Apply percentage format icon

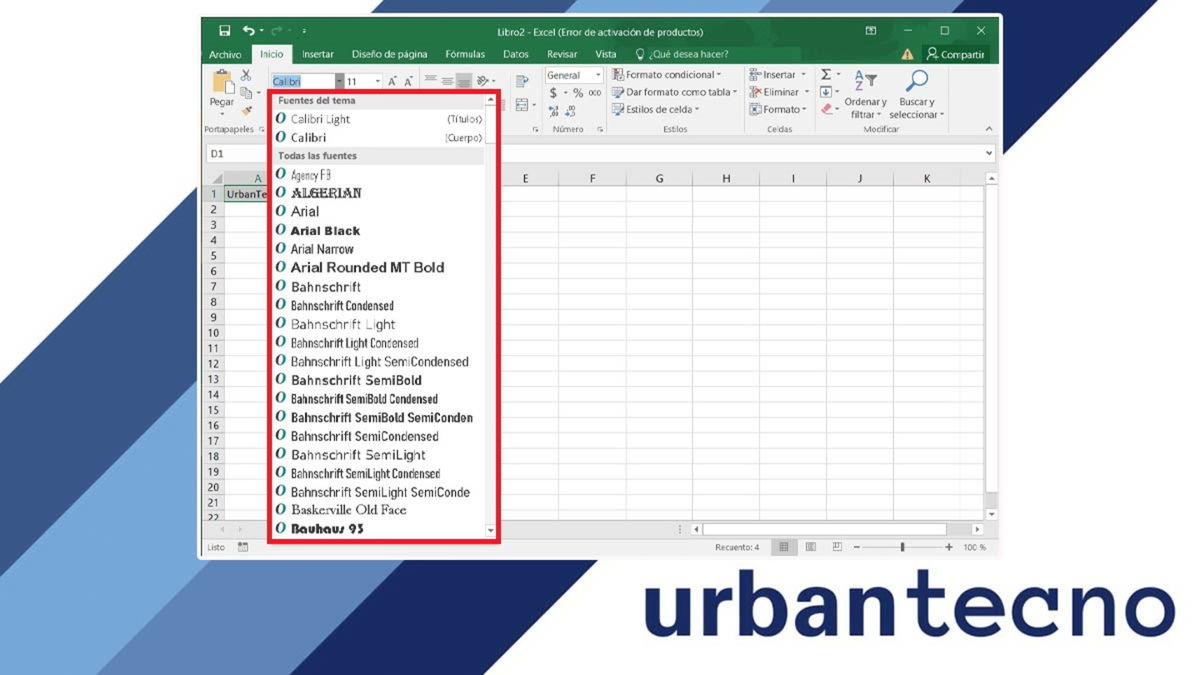coord(579,93)
